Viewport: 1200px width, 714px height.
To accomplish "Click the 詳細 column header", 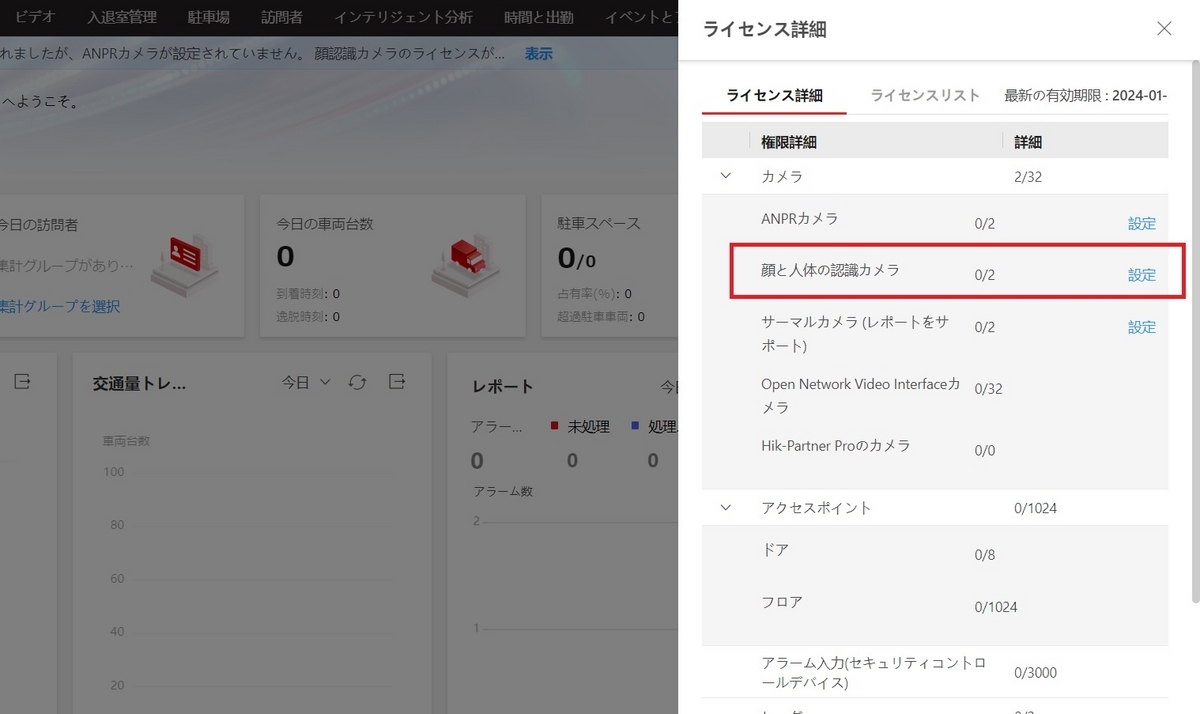I will [1028, 142].
